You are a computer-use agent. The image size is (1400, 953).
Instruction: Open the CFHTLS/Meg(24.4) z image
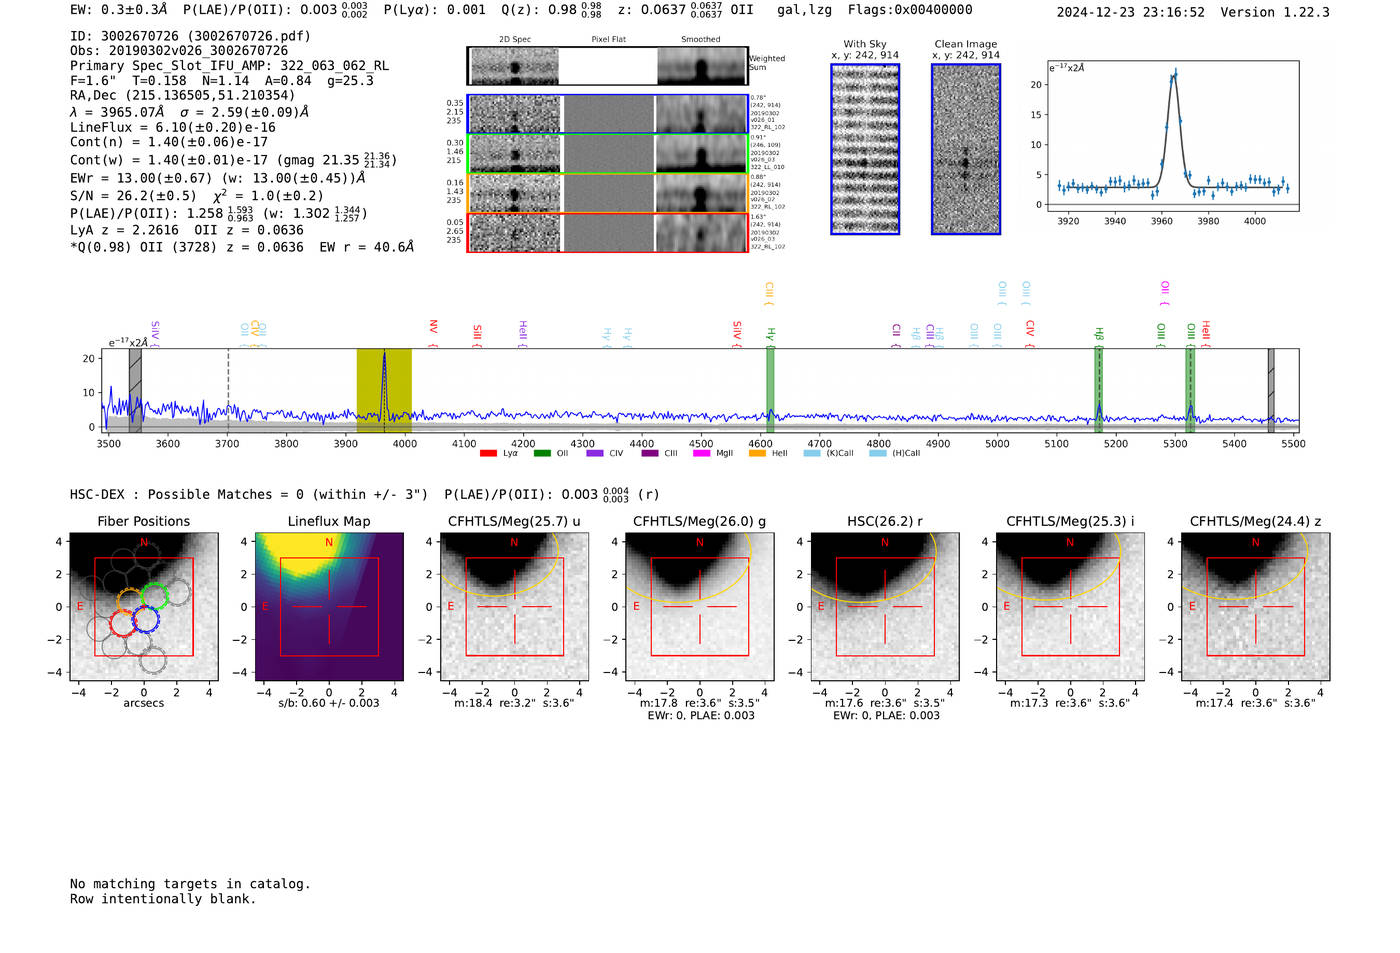pyautogui.click(x=1255, y=606)
